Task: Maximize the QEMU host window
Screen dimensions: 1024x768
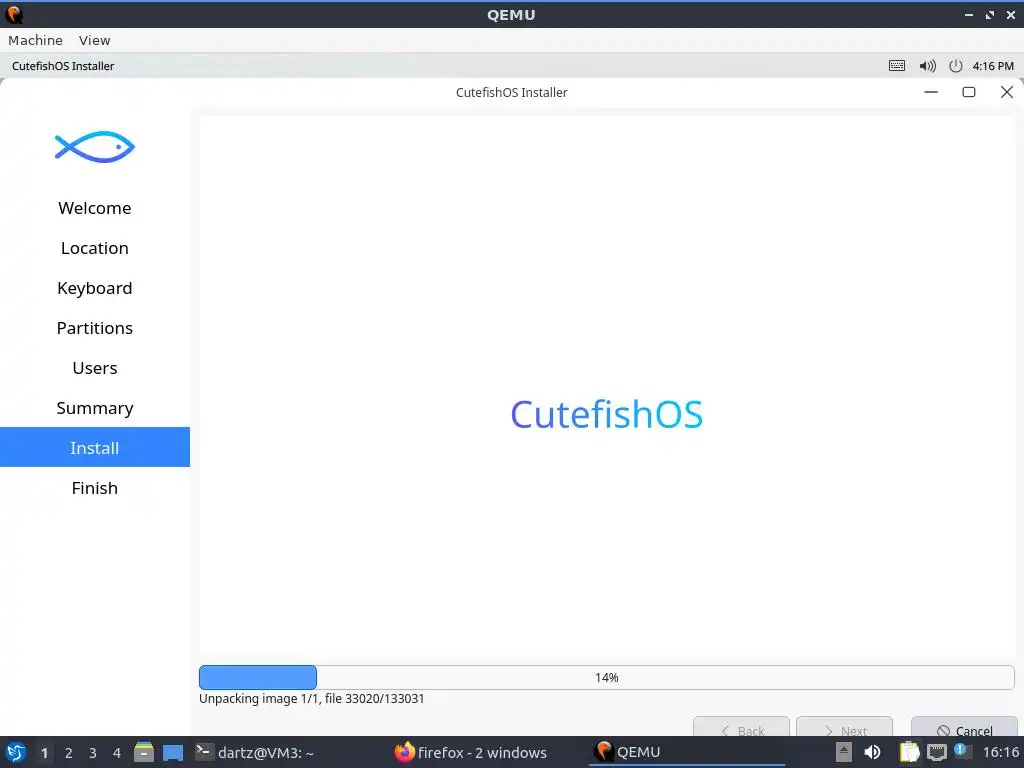Action: (x=990, y=14)
